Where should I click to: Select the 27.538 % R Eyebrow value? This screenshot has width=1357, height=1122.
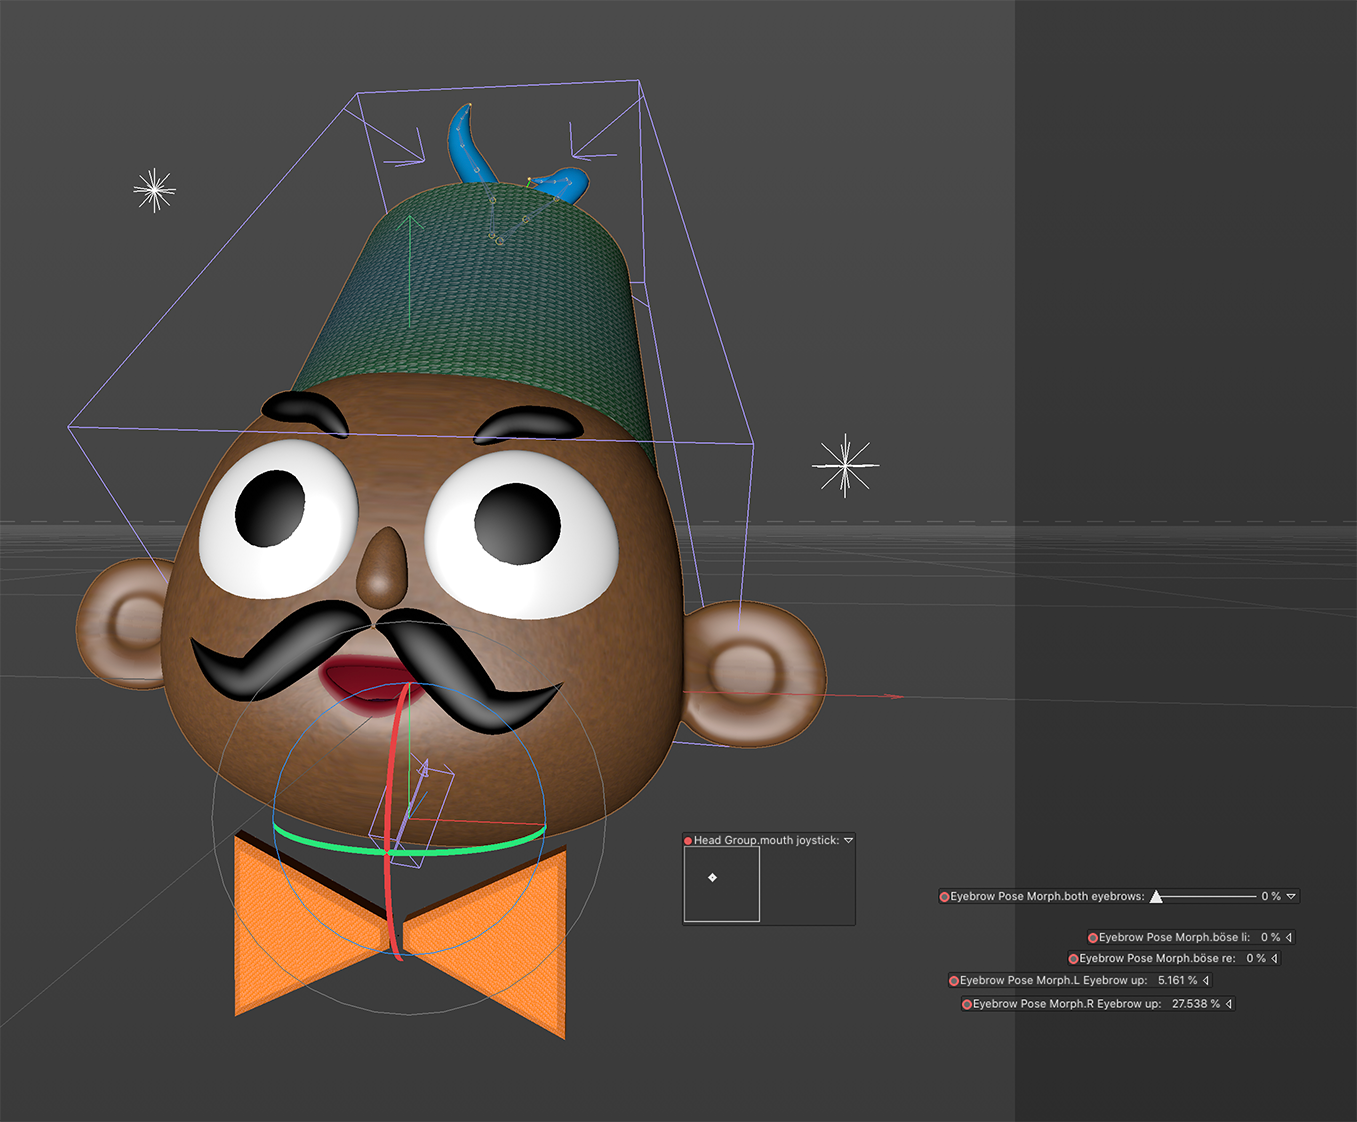point(1196,1004)
